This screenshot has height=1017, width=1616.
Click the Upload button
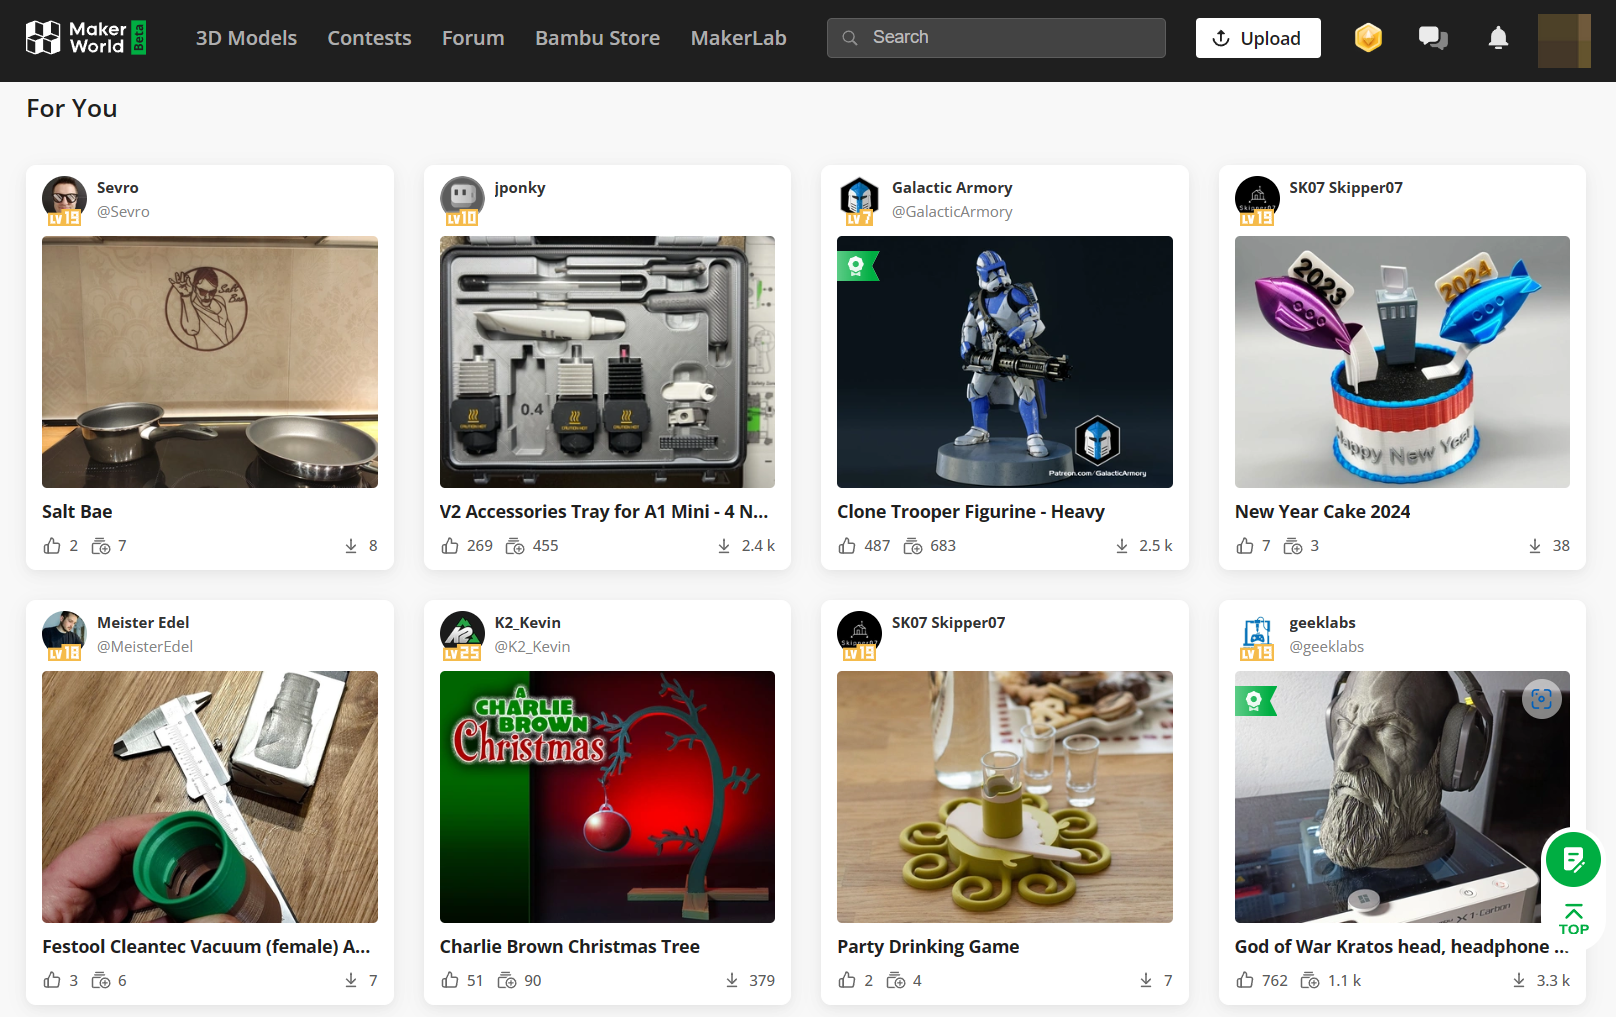point(1258,38)
